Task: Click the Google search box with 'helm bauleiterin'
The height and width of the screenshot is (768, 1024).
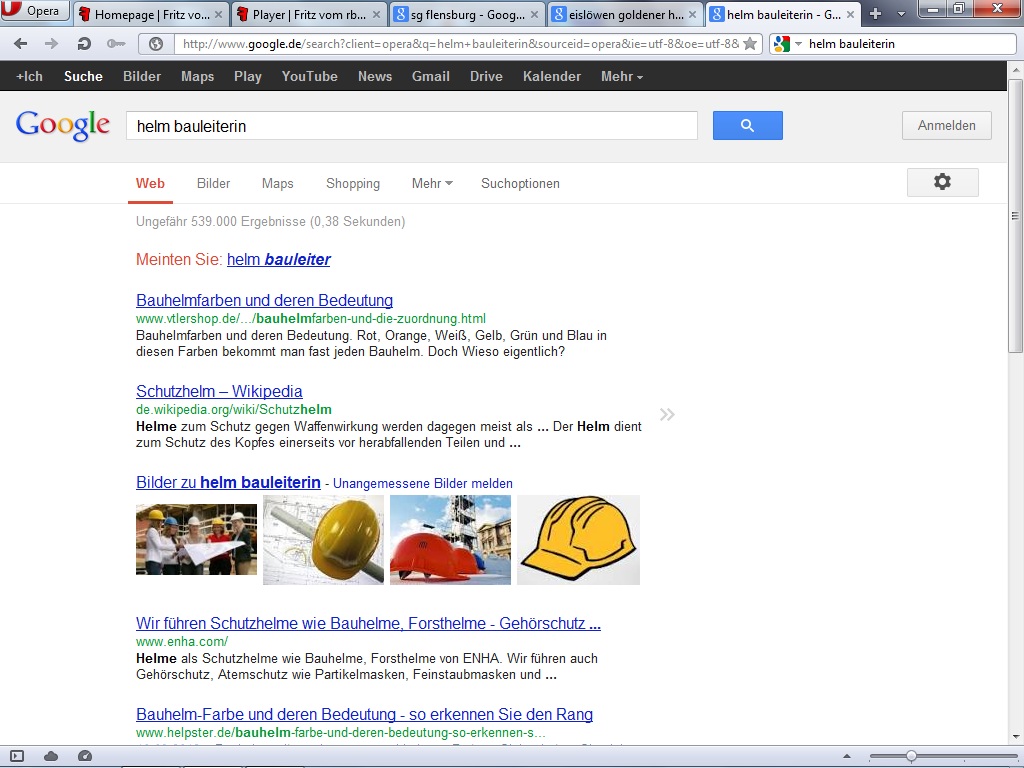Action: (x=412, y=125)
